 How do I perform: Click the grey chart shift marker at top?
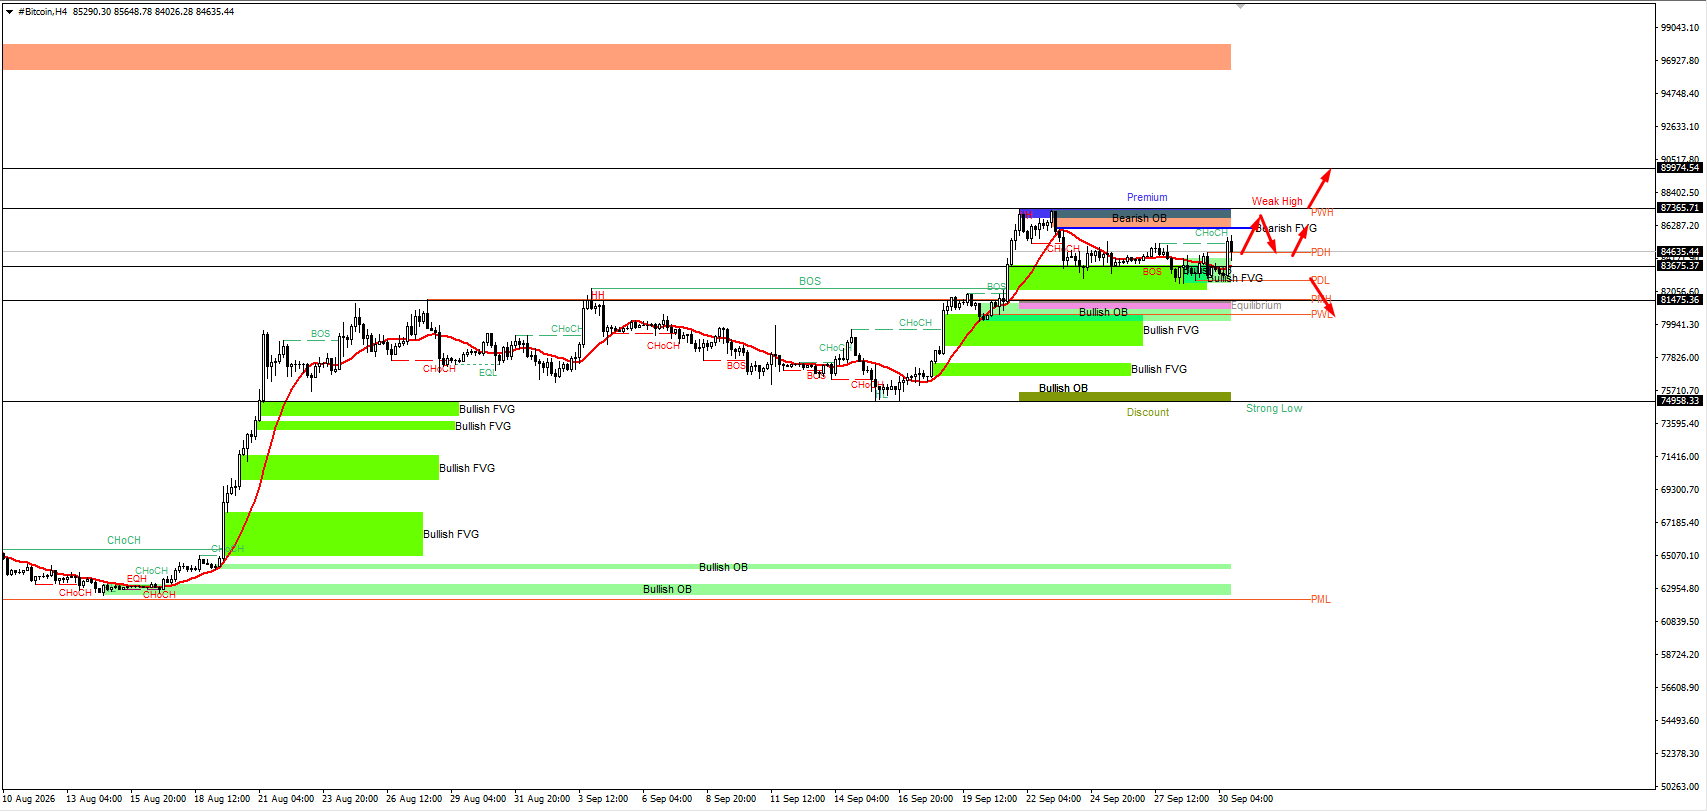1241,6
